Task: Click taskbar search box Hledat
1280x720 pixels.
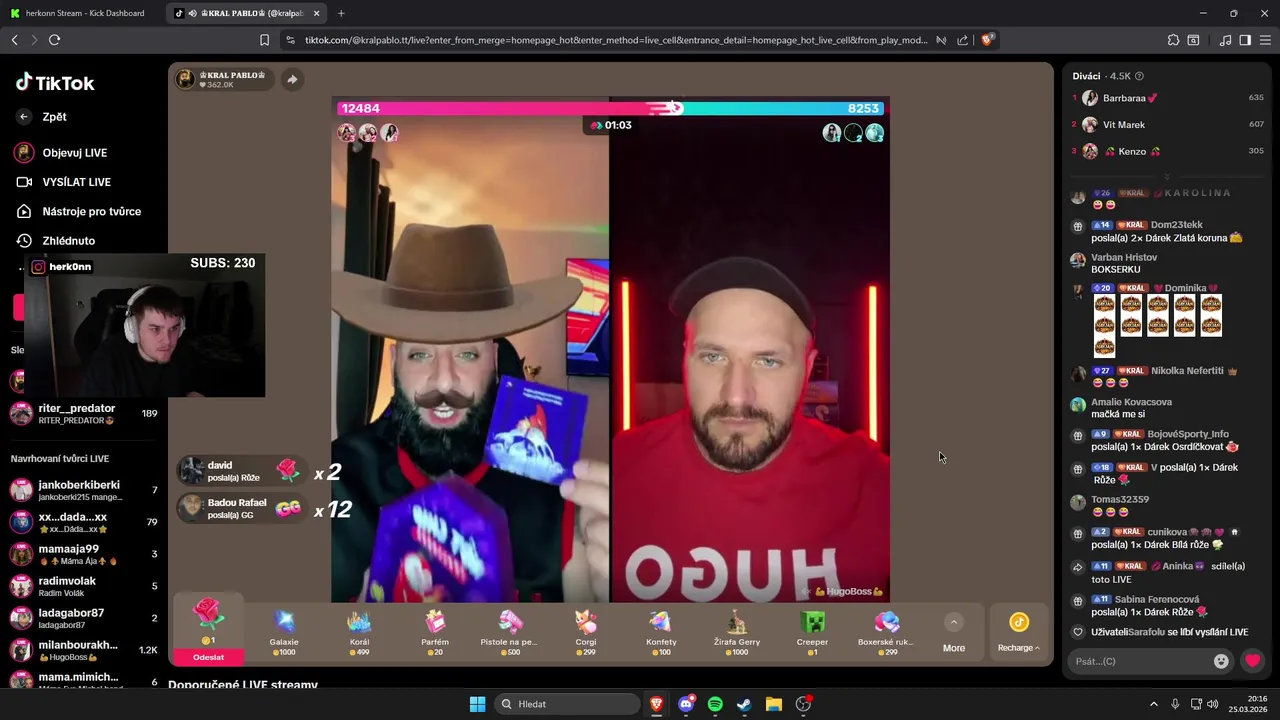Action: coord(568,704)
